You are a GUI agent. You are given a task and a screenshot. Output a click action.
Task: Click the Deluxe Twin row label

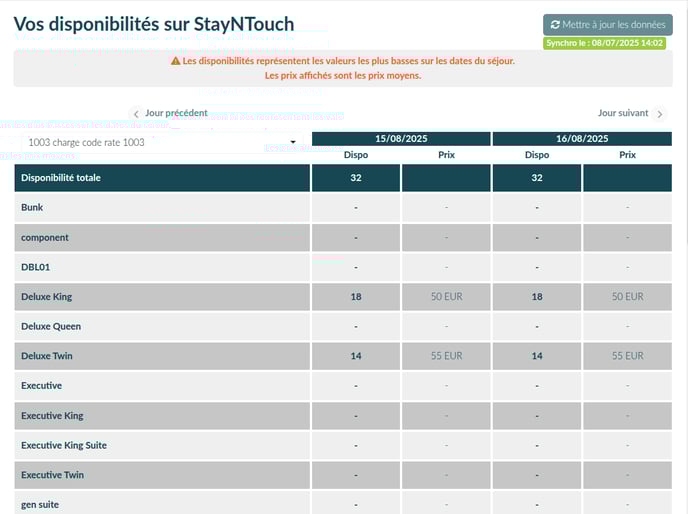tap(47, 356)
